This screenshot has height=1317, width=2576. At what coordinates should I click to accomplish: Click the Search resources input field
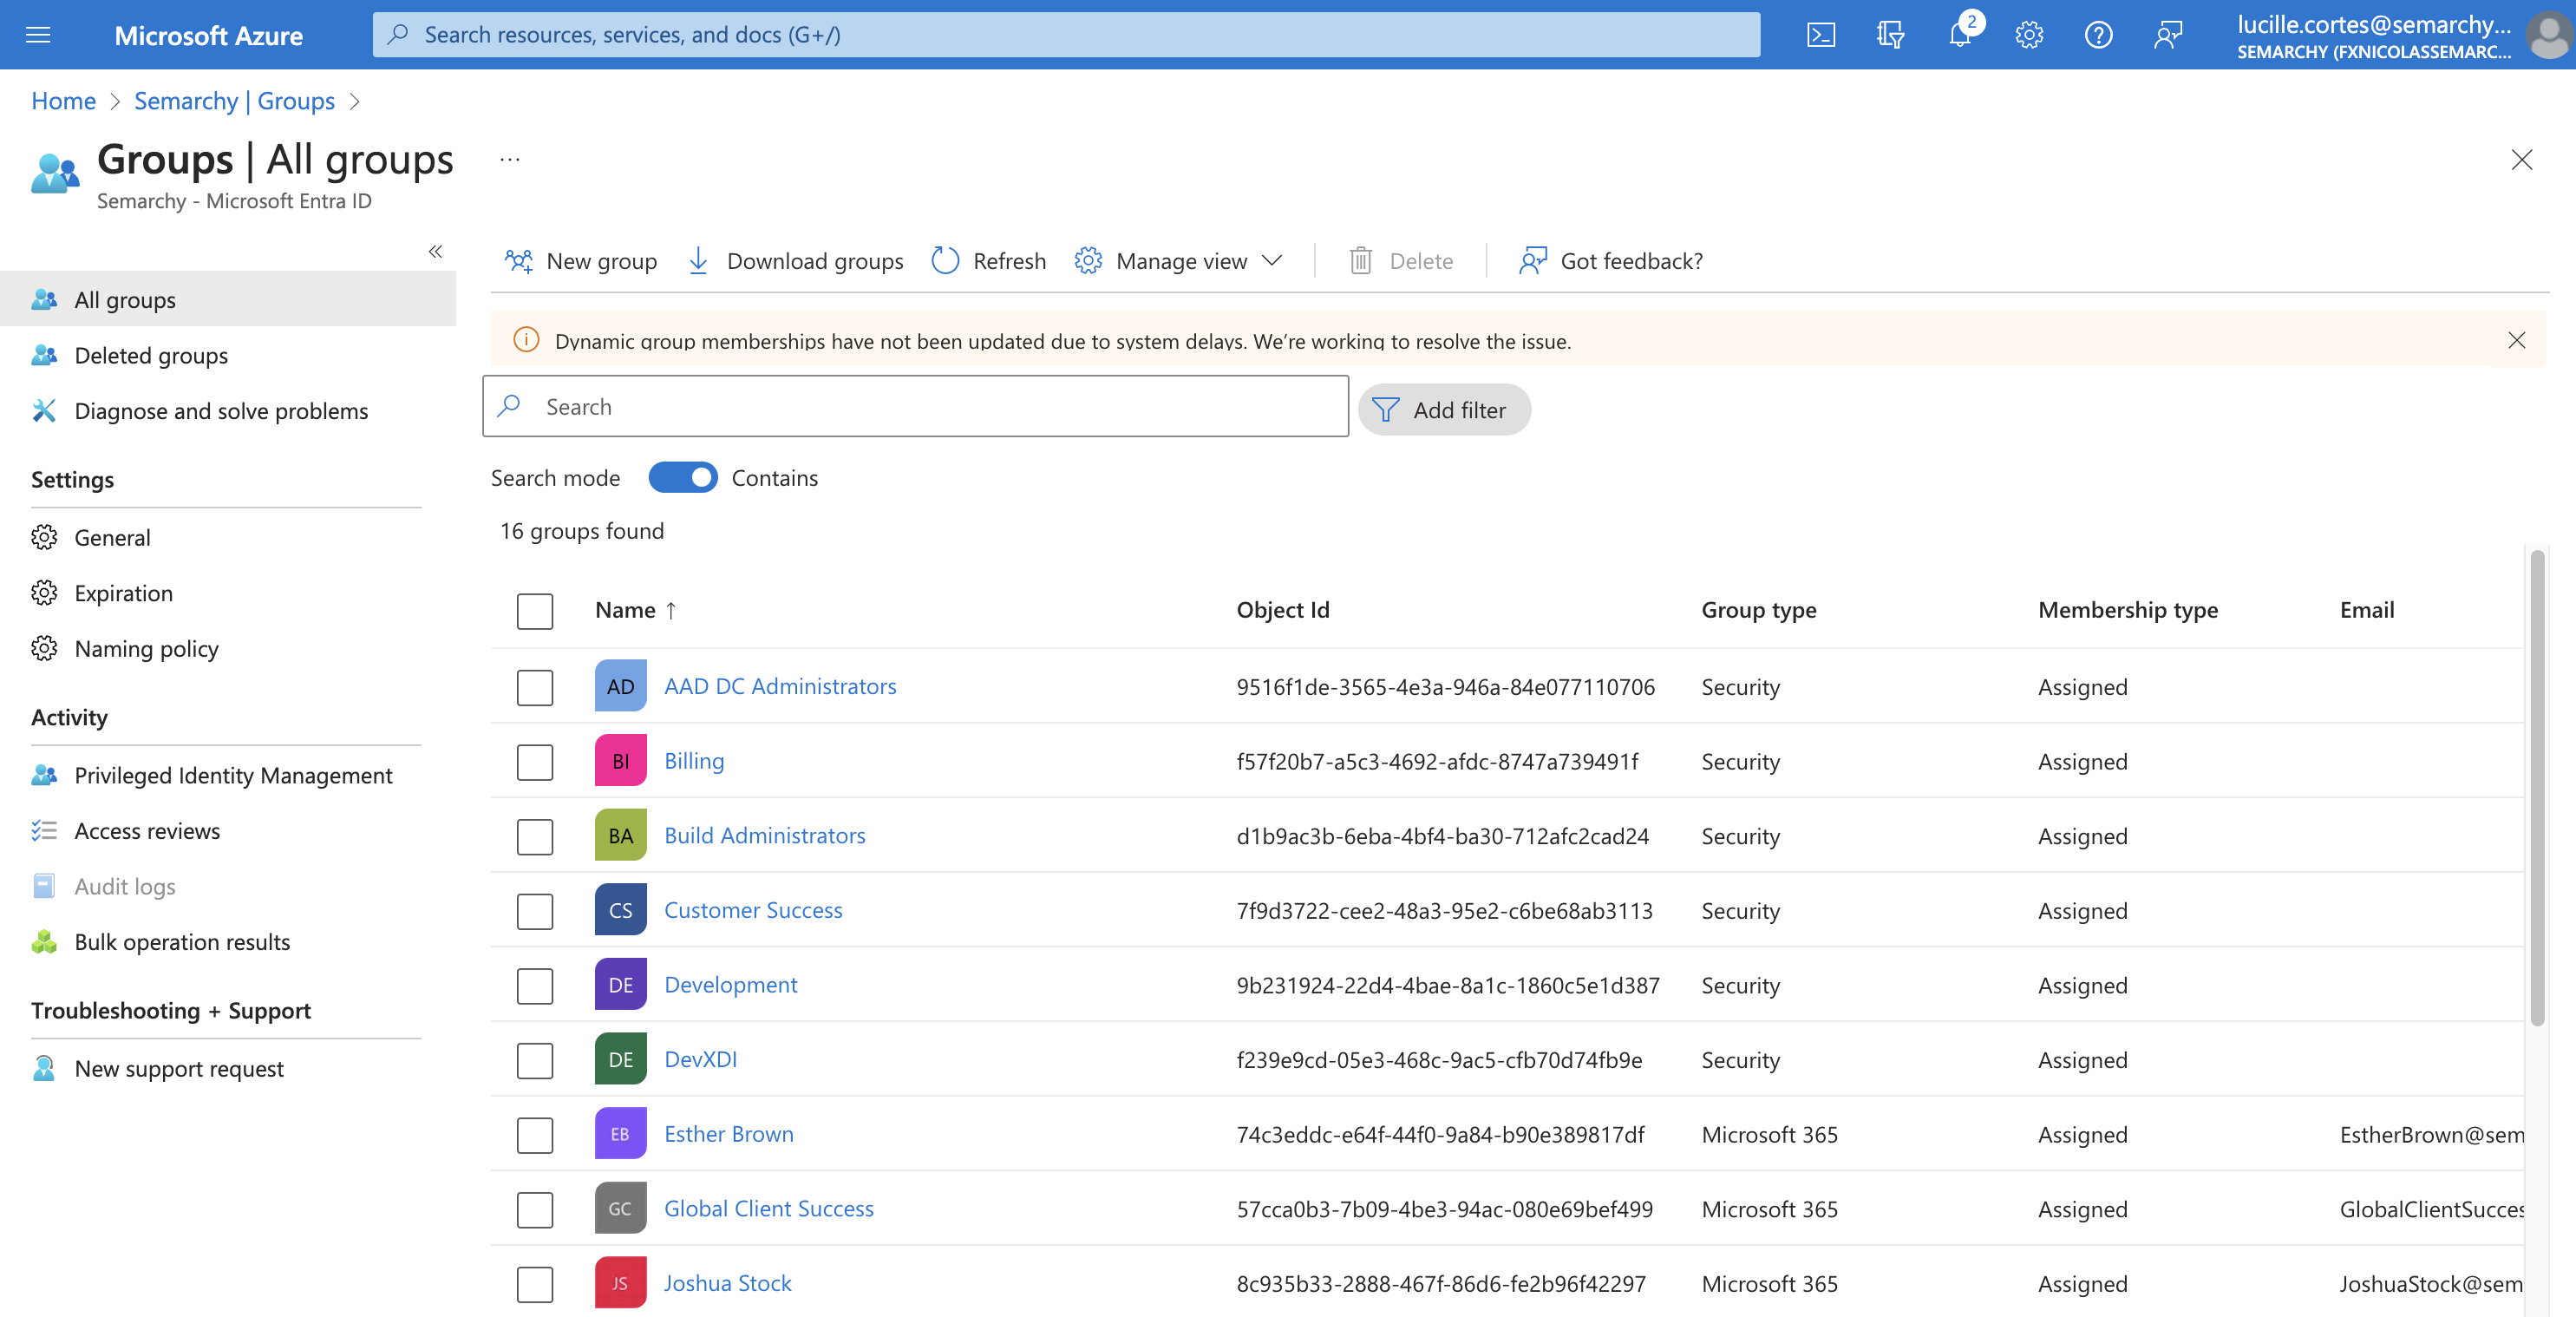(x=1068, y=32)
